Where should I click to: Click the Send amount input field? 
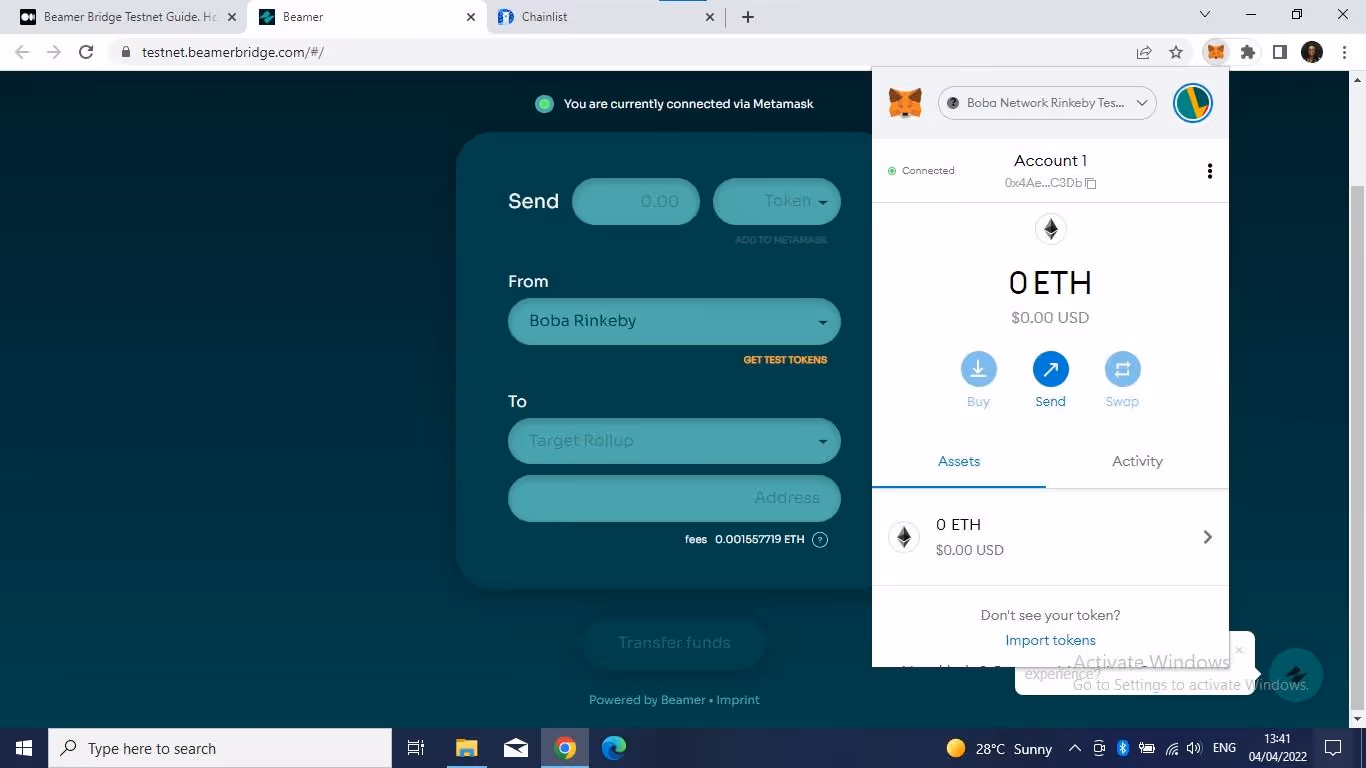tap(636, 201)
